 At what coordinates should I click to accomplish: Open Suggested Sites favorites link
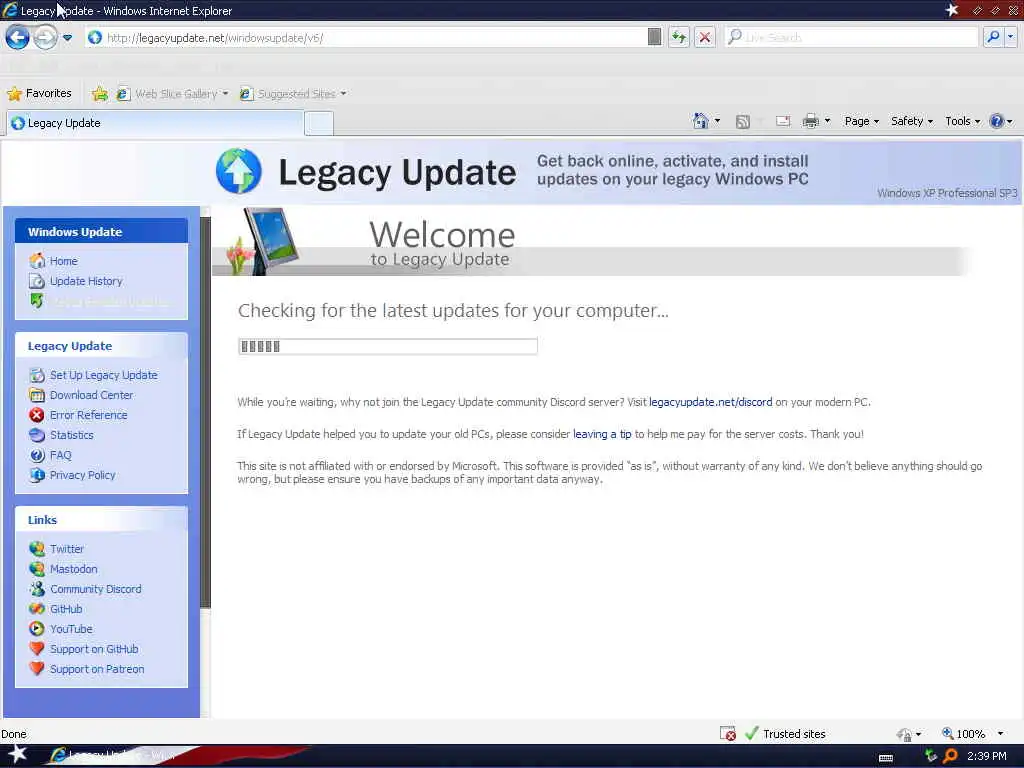click(x=293, y=94)
